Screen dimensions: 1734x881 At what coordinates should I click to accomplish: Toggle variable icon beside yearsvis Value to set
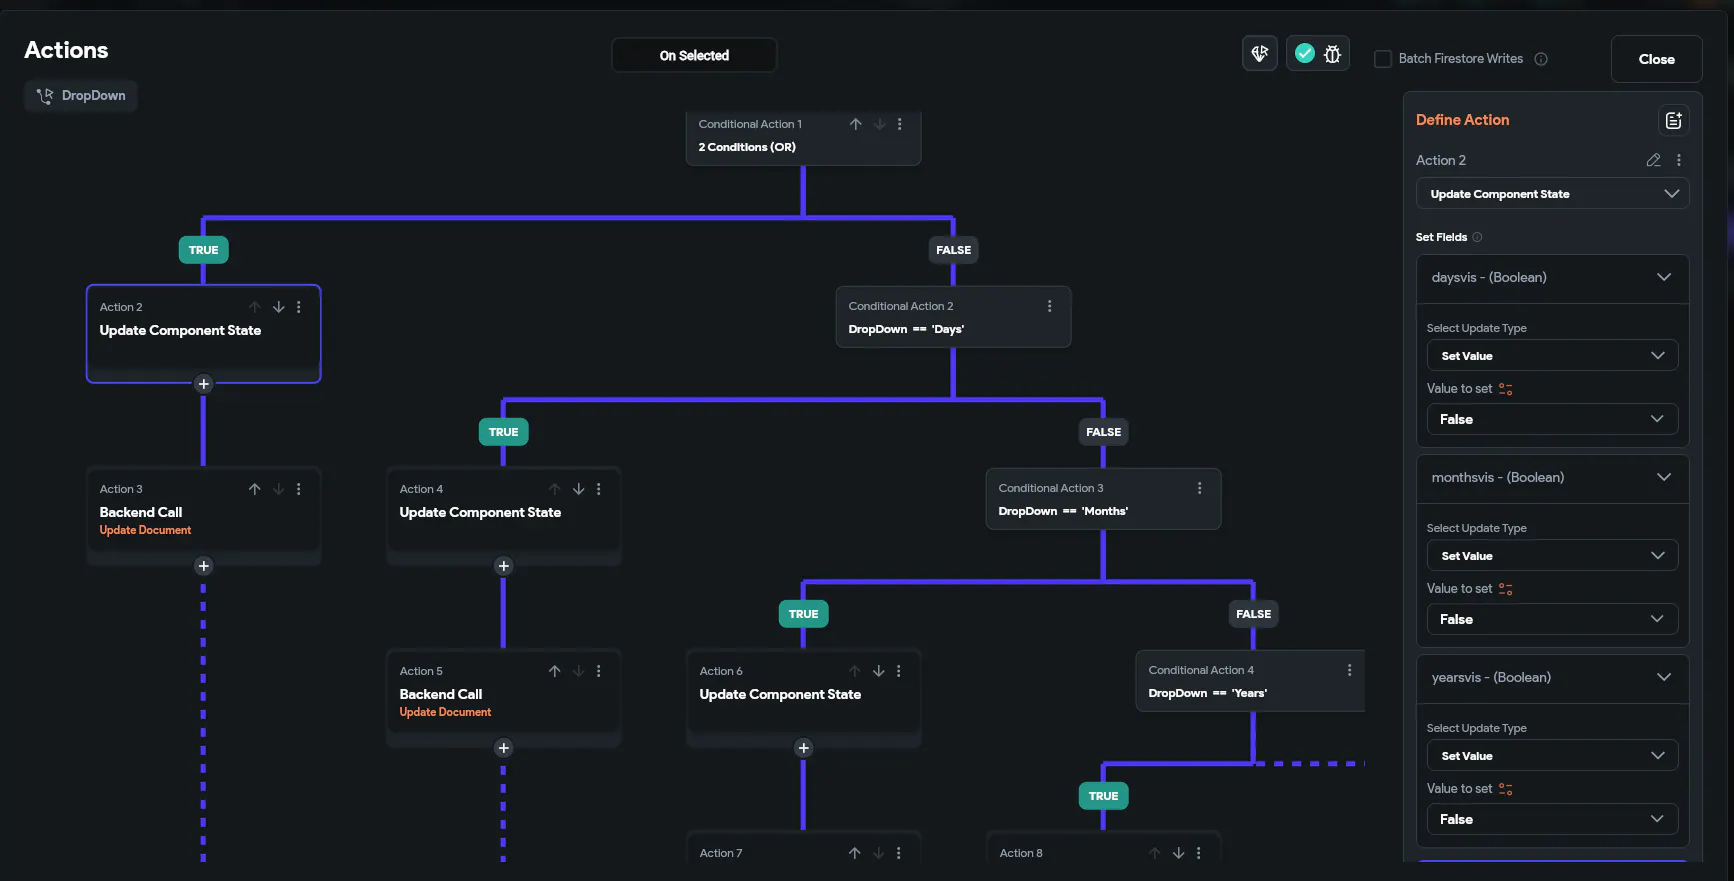coord(1505,789)
